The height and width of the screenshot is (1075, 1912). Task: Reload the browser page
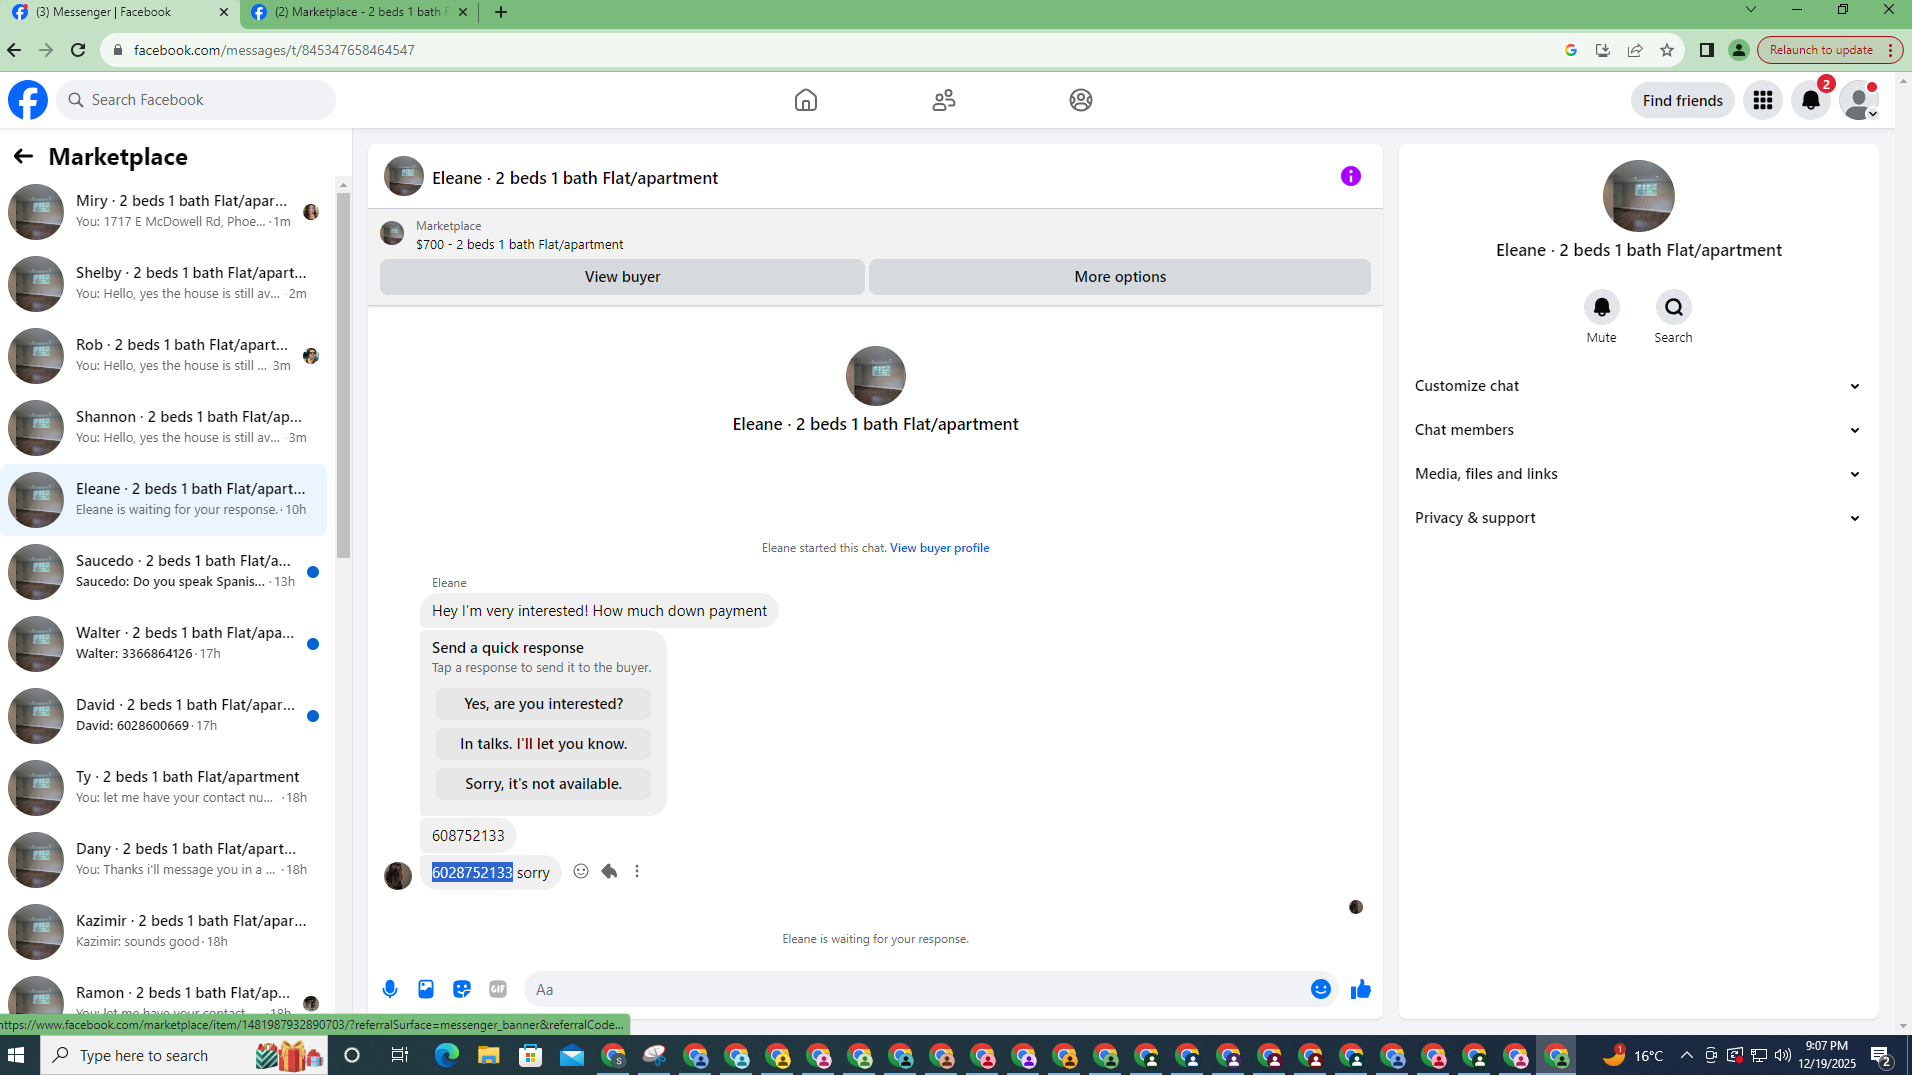[78, 50]
